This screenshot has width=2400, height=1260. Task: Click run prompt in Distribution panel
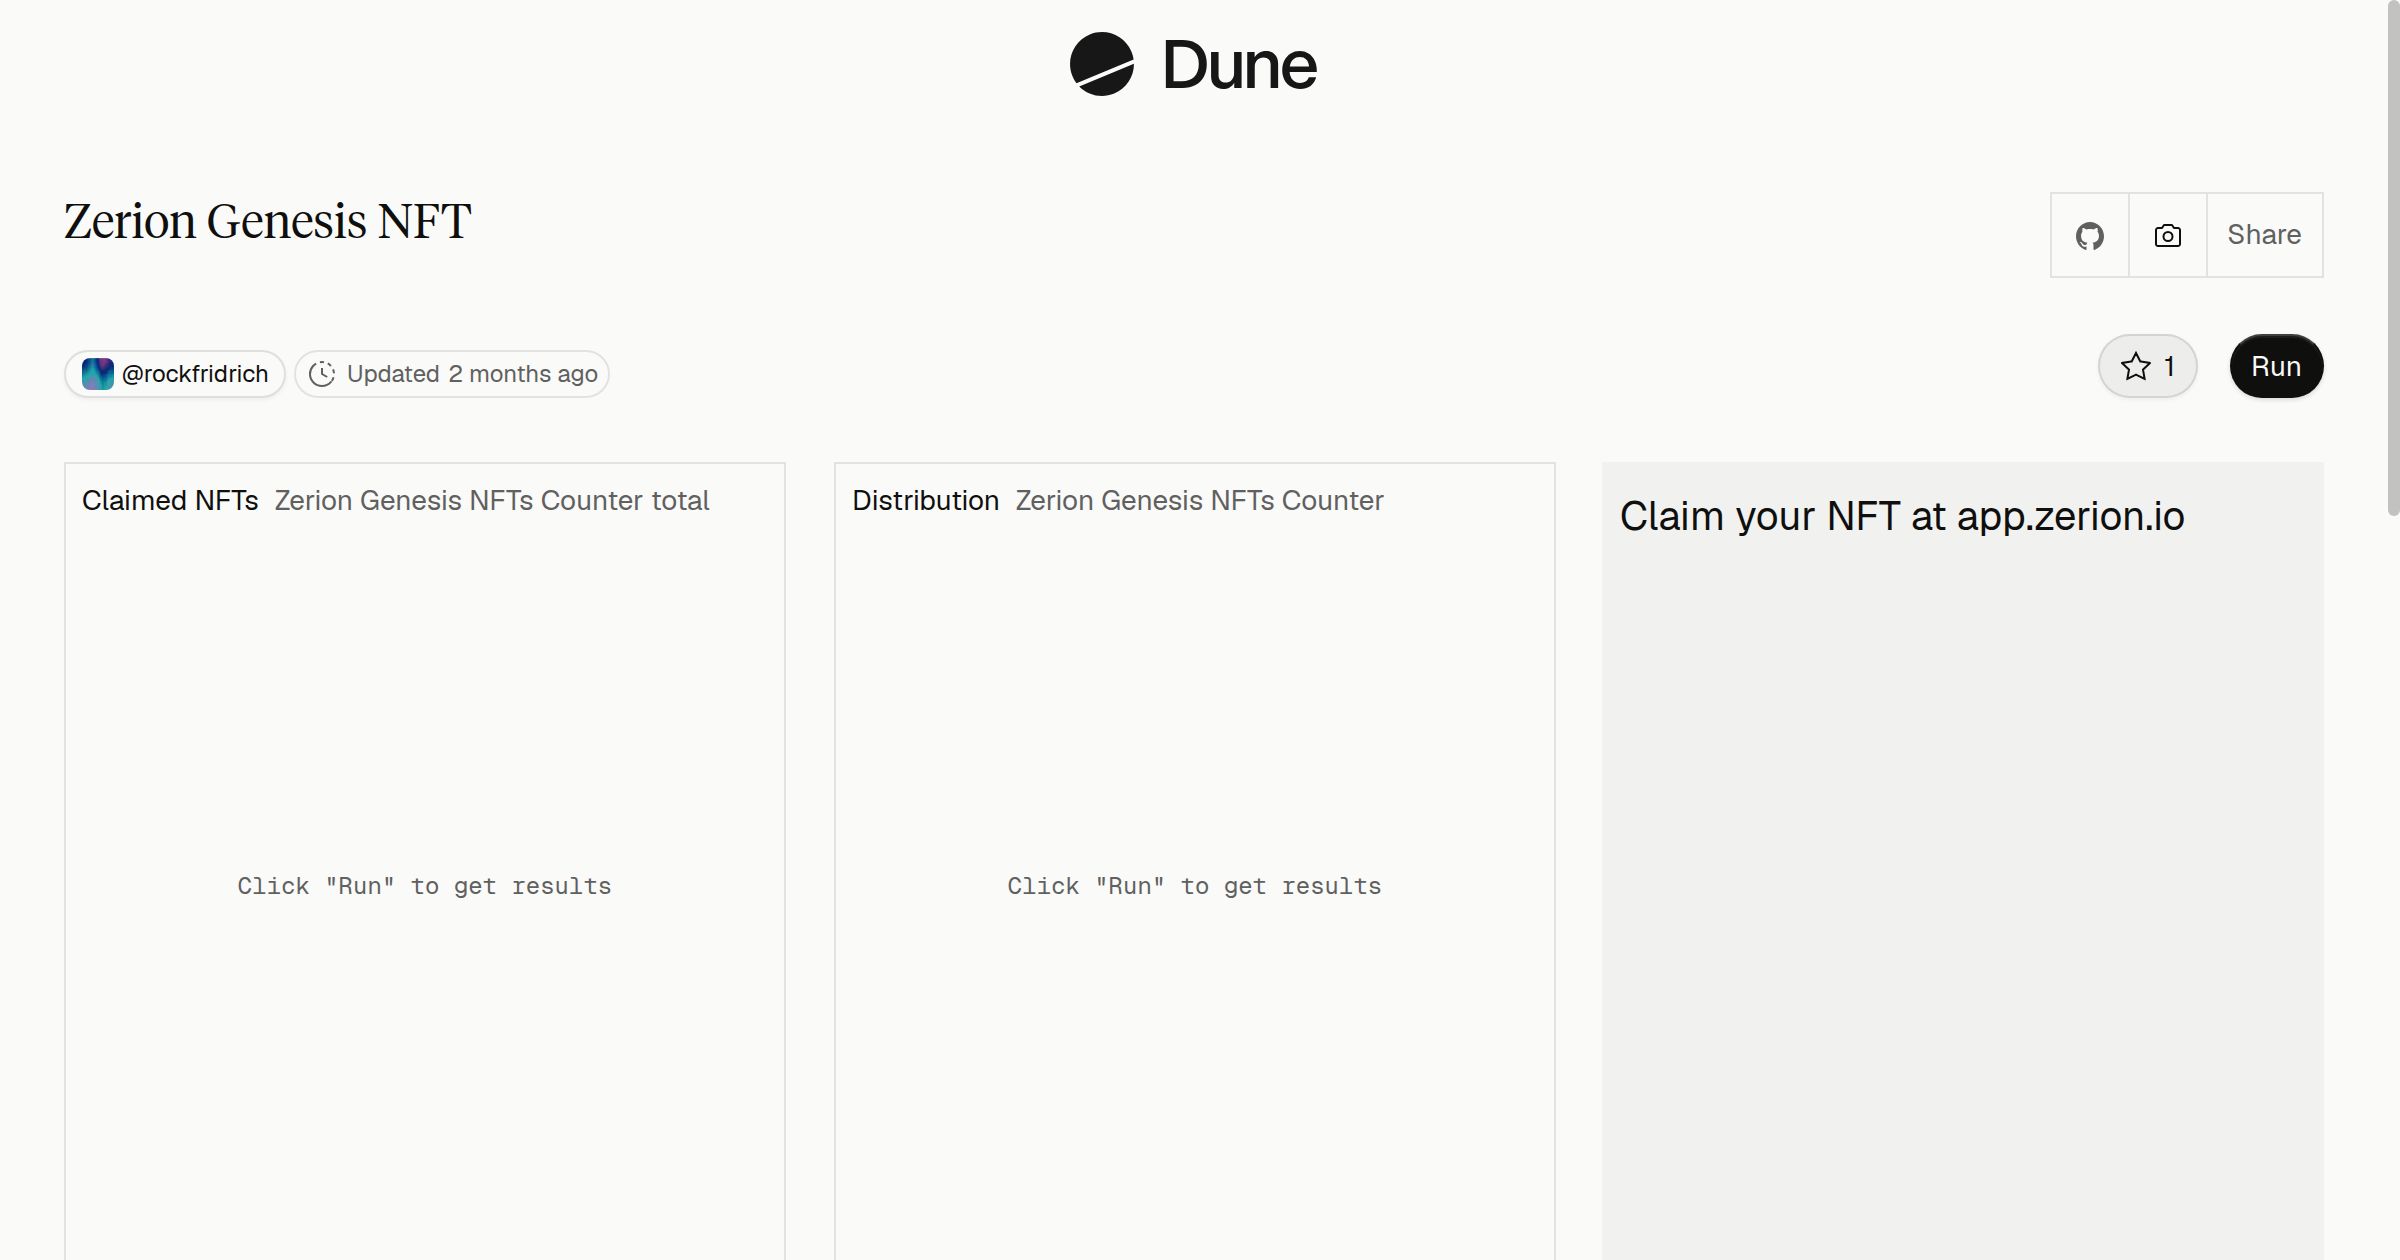click(x=1194, y=886)
